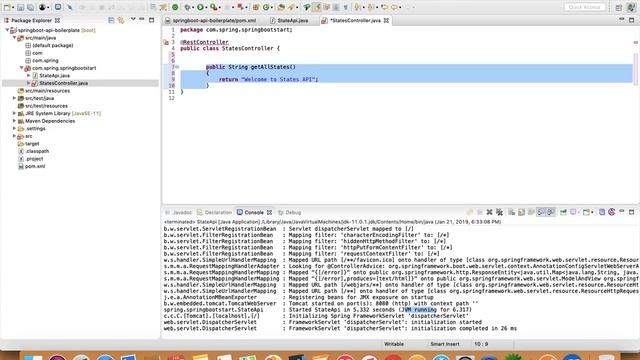640x360 pixels.
Task: Click the green Run button in the toolbar
Action: pos(200,7)
